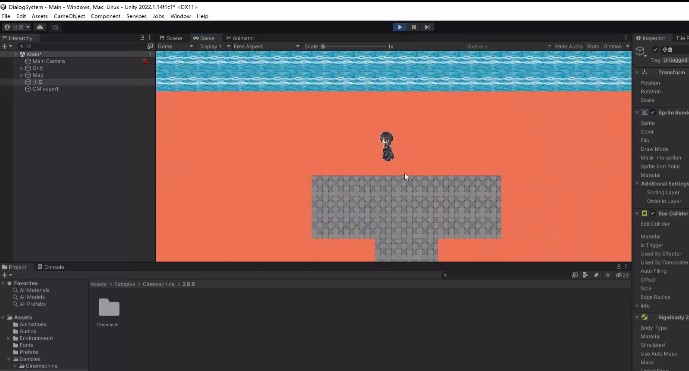The width and height of the screenshot is (689, 371).
Task: Toggle the GameObject active checkbox in the Inspector
Action: [x=655, y=50]
